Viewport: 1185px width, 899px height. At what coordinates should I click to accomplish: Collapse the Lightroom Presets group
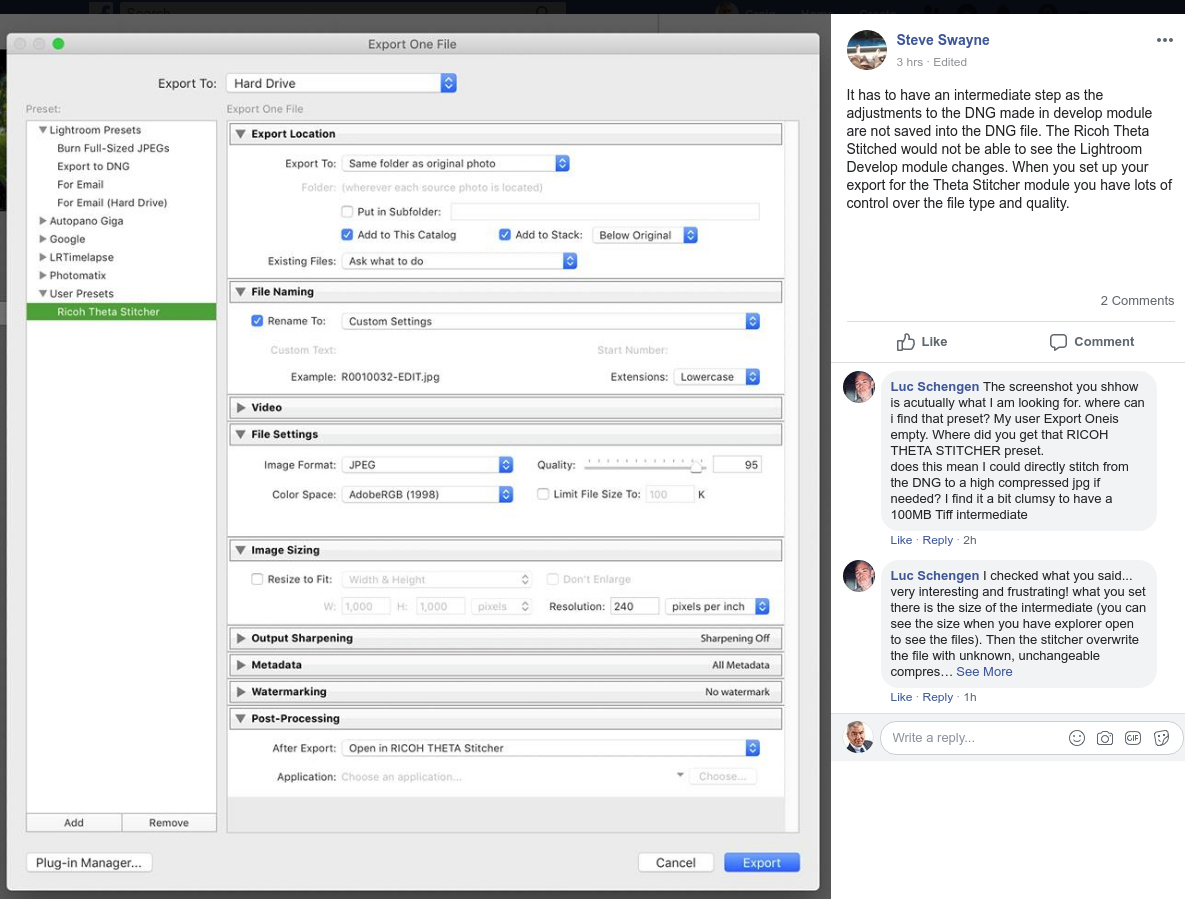(43, 130)
